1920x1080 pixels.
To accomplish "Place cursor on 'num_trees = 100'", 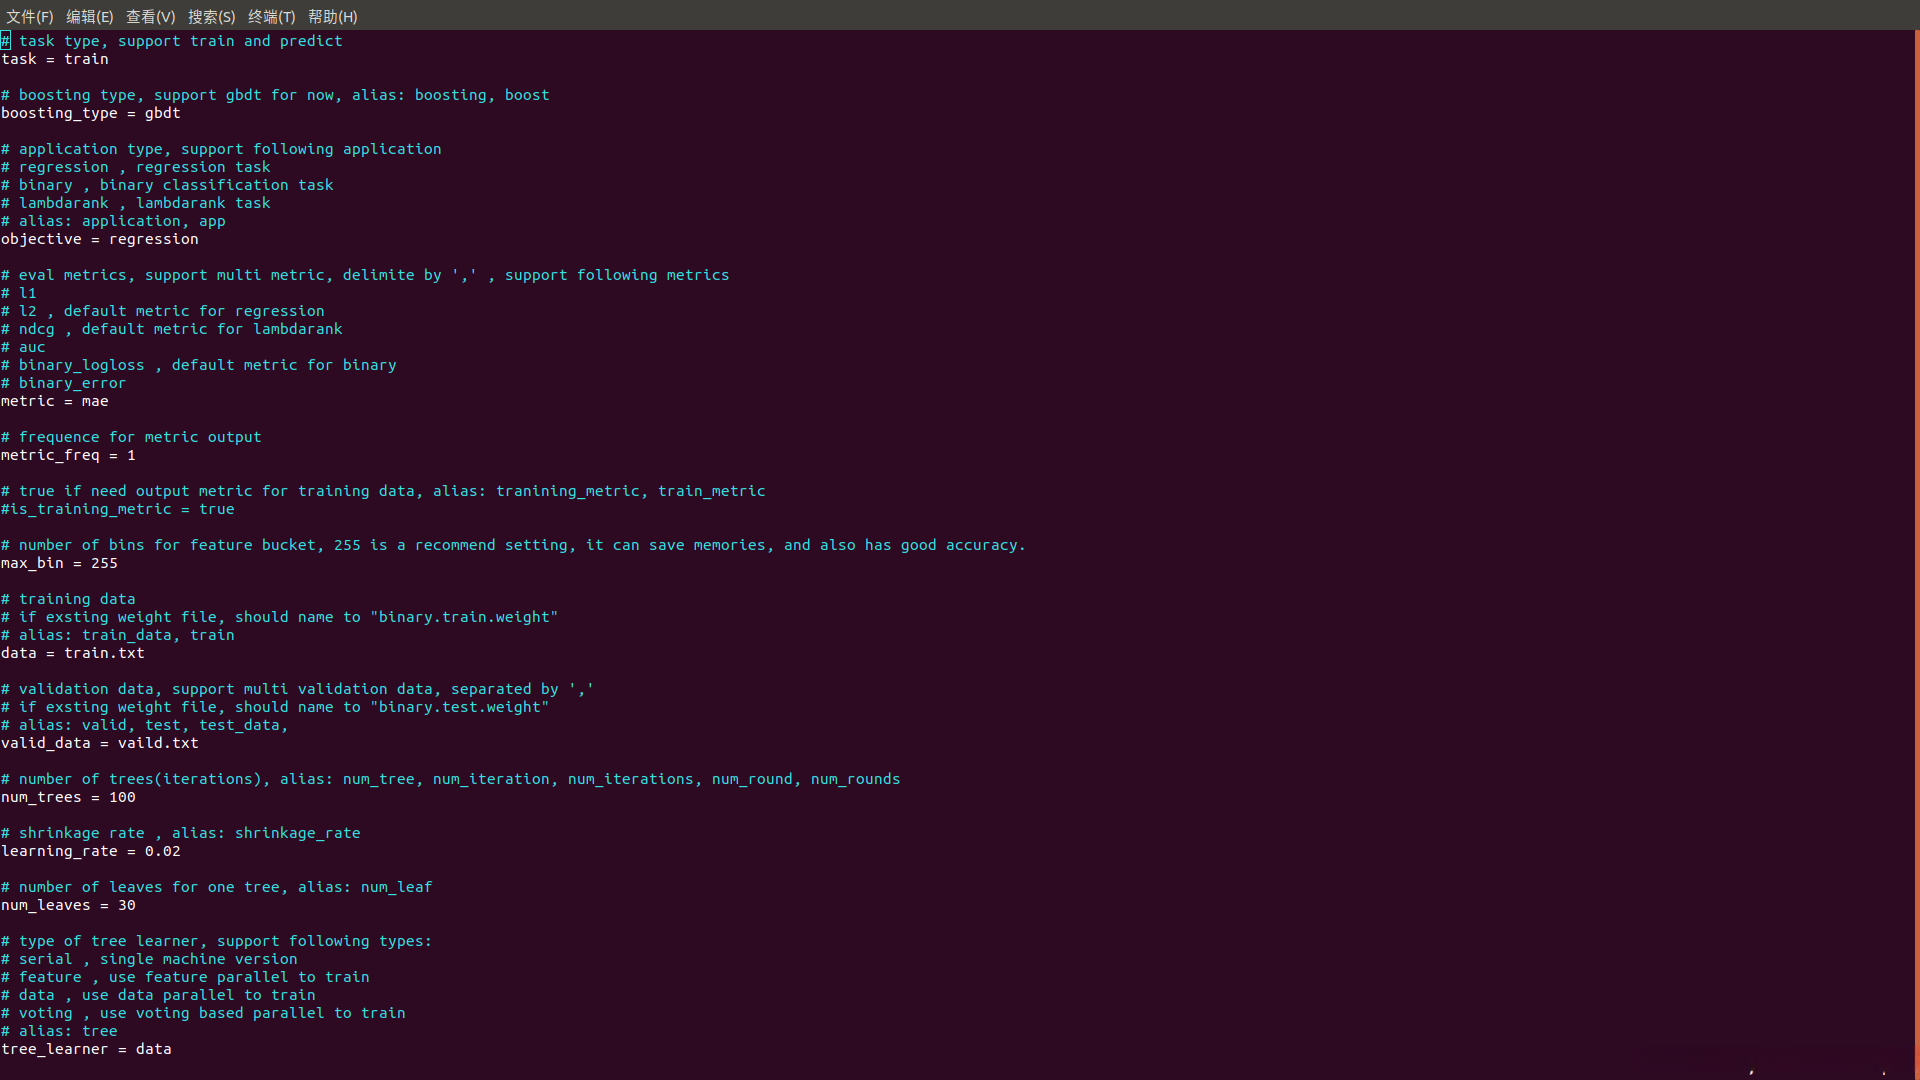I will tap(68, 797).
